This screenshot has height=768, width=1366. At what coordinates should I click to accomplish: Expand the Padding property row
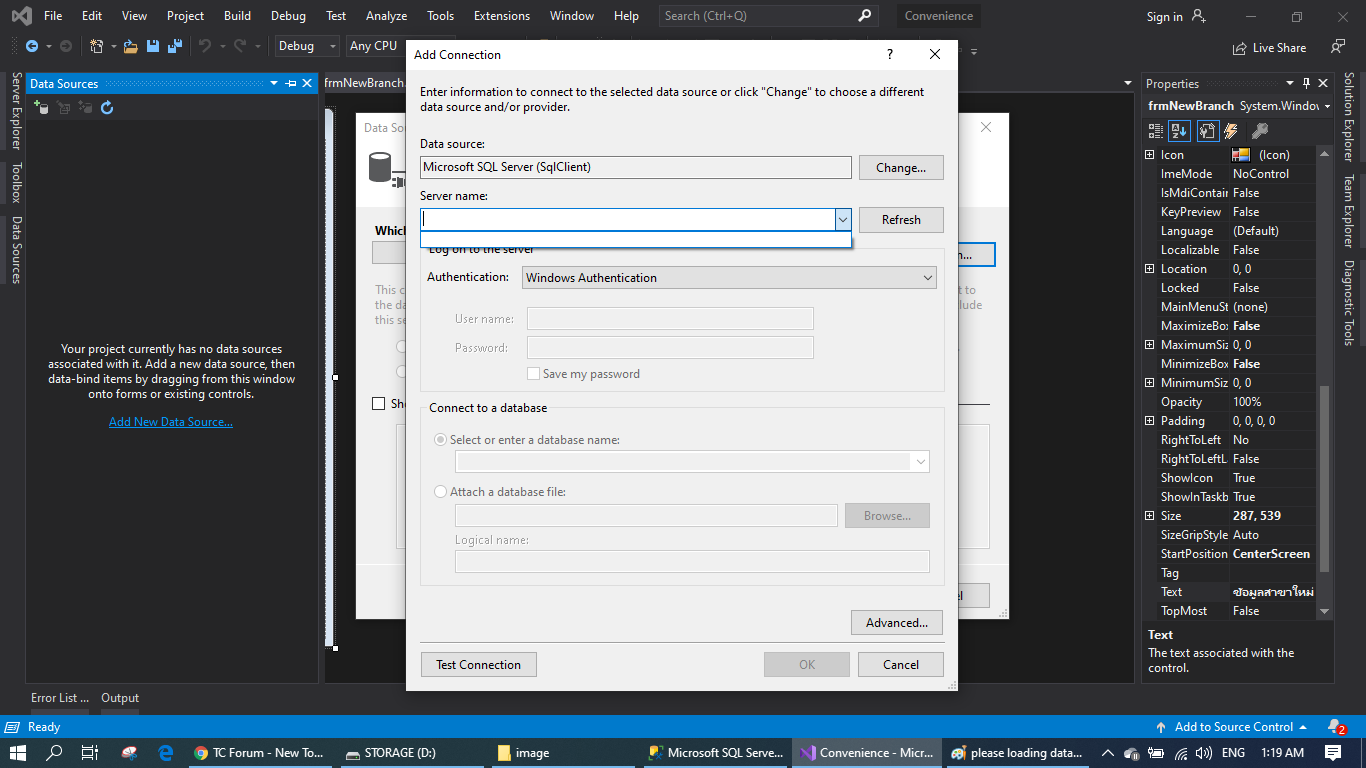[x=1150, y=421]
